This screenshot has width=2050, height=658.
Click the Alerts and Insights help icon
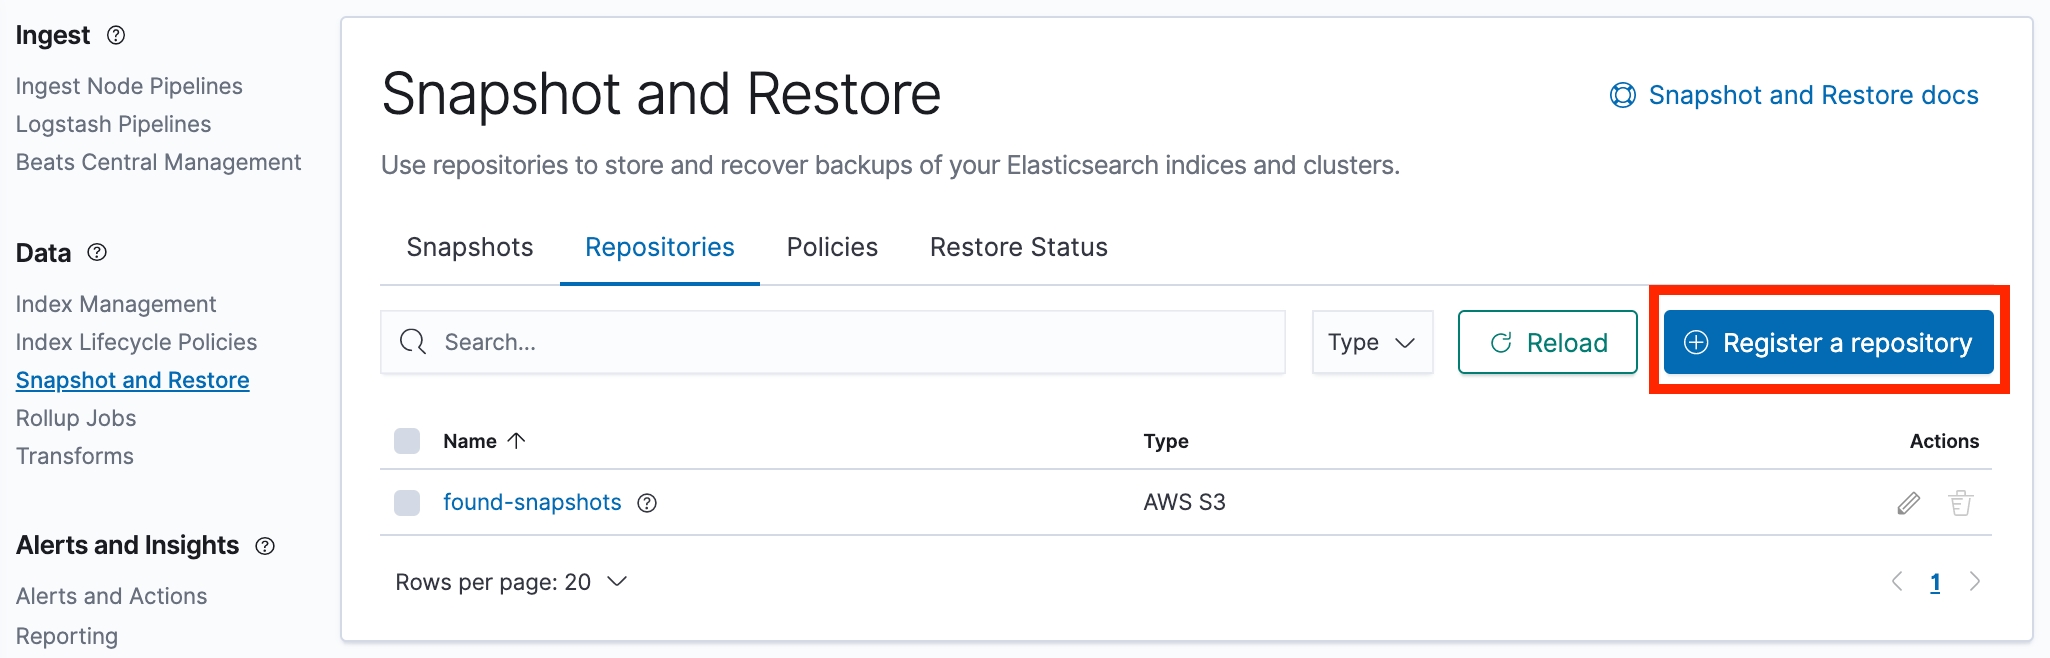[x=265, y=546]
